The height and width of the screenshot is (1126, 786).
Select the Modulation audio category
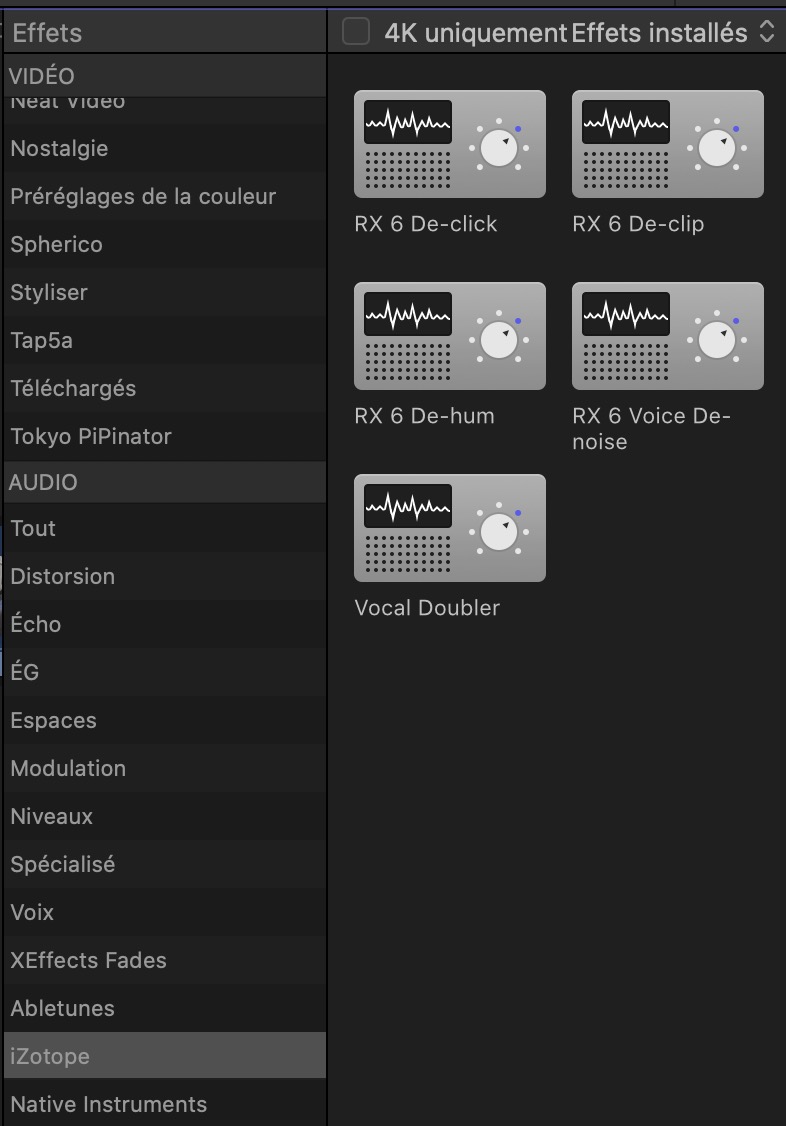[164, 768]
